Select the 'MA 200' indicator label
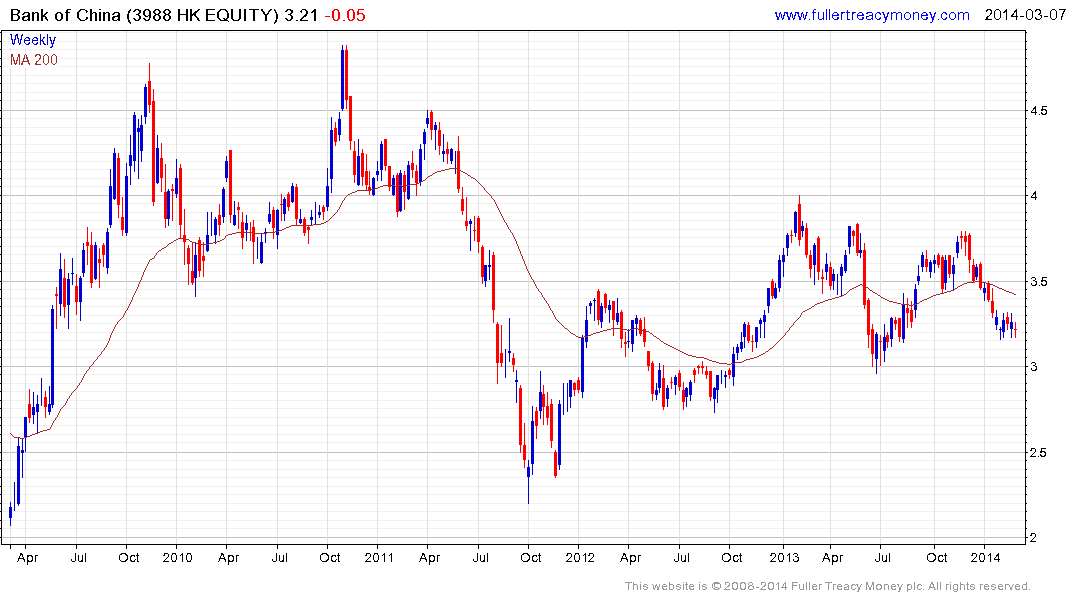The image size is (1075, 600). point(34,60)
